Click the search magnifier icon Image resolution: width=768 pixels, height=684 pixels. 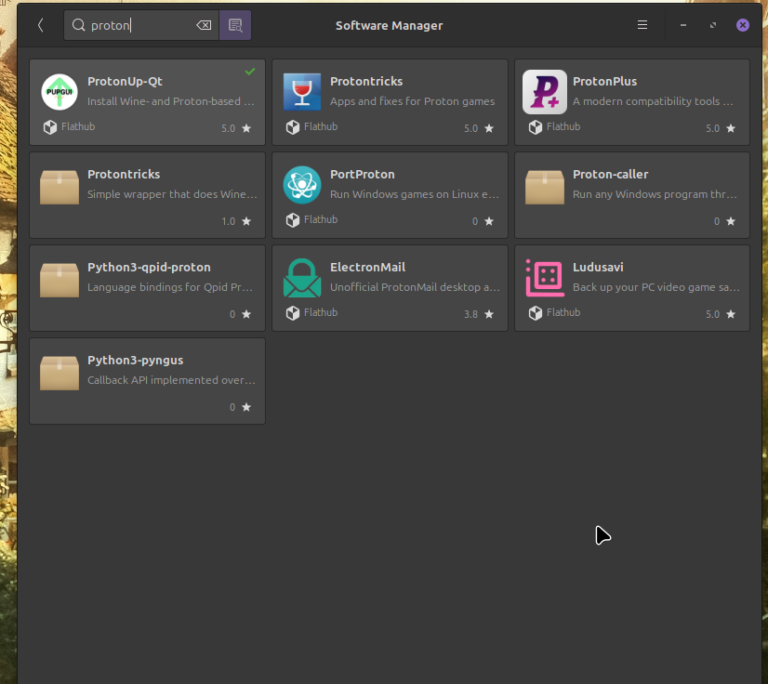78,25
